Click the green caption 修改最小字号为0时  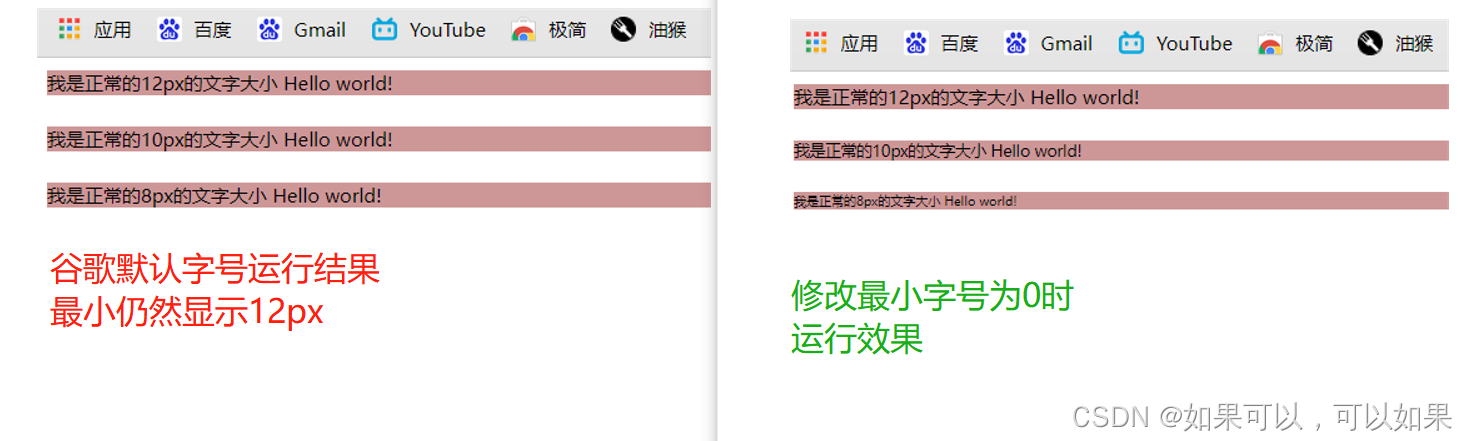(x=932, y=296)
